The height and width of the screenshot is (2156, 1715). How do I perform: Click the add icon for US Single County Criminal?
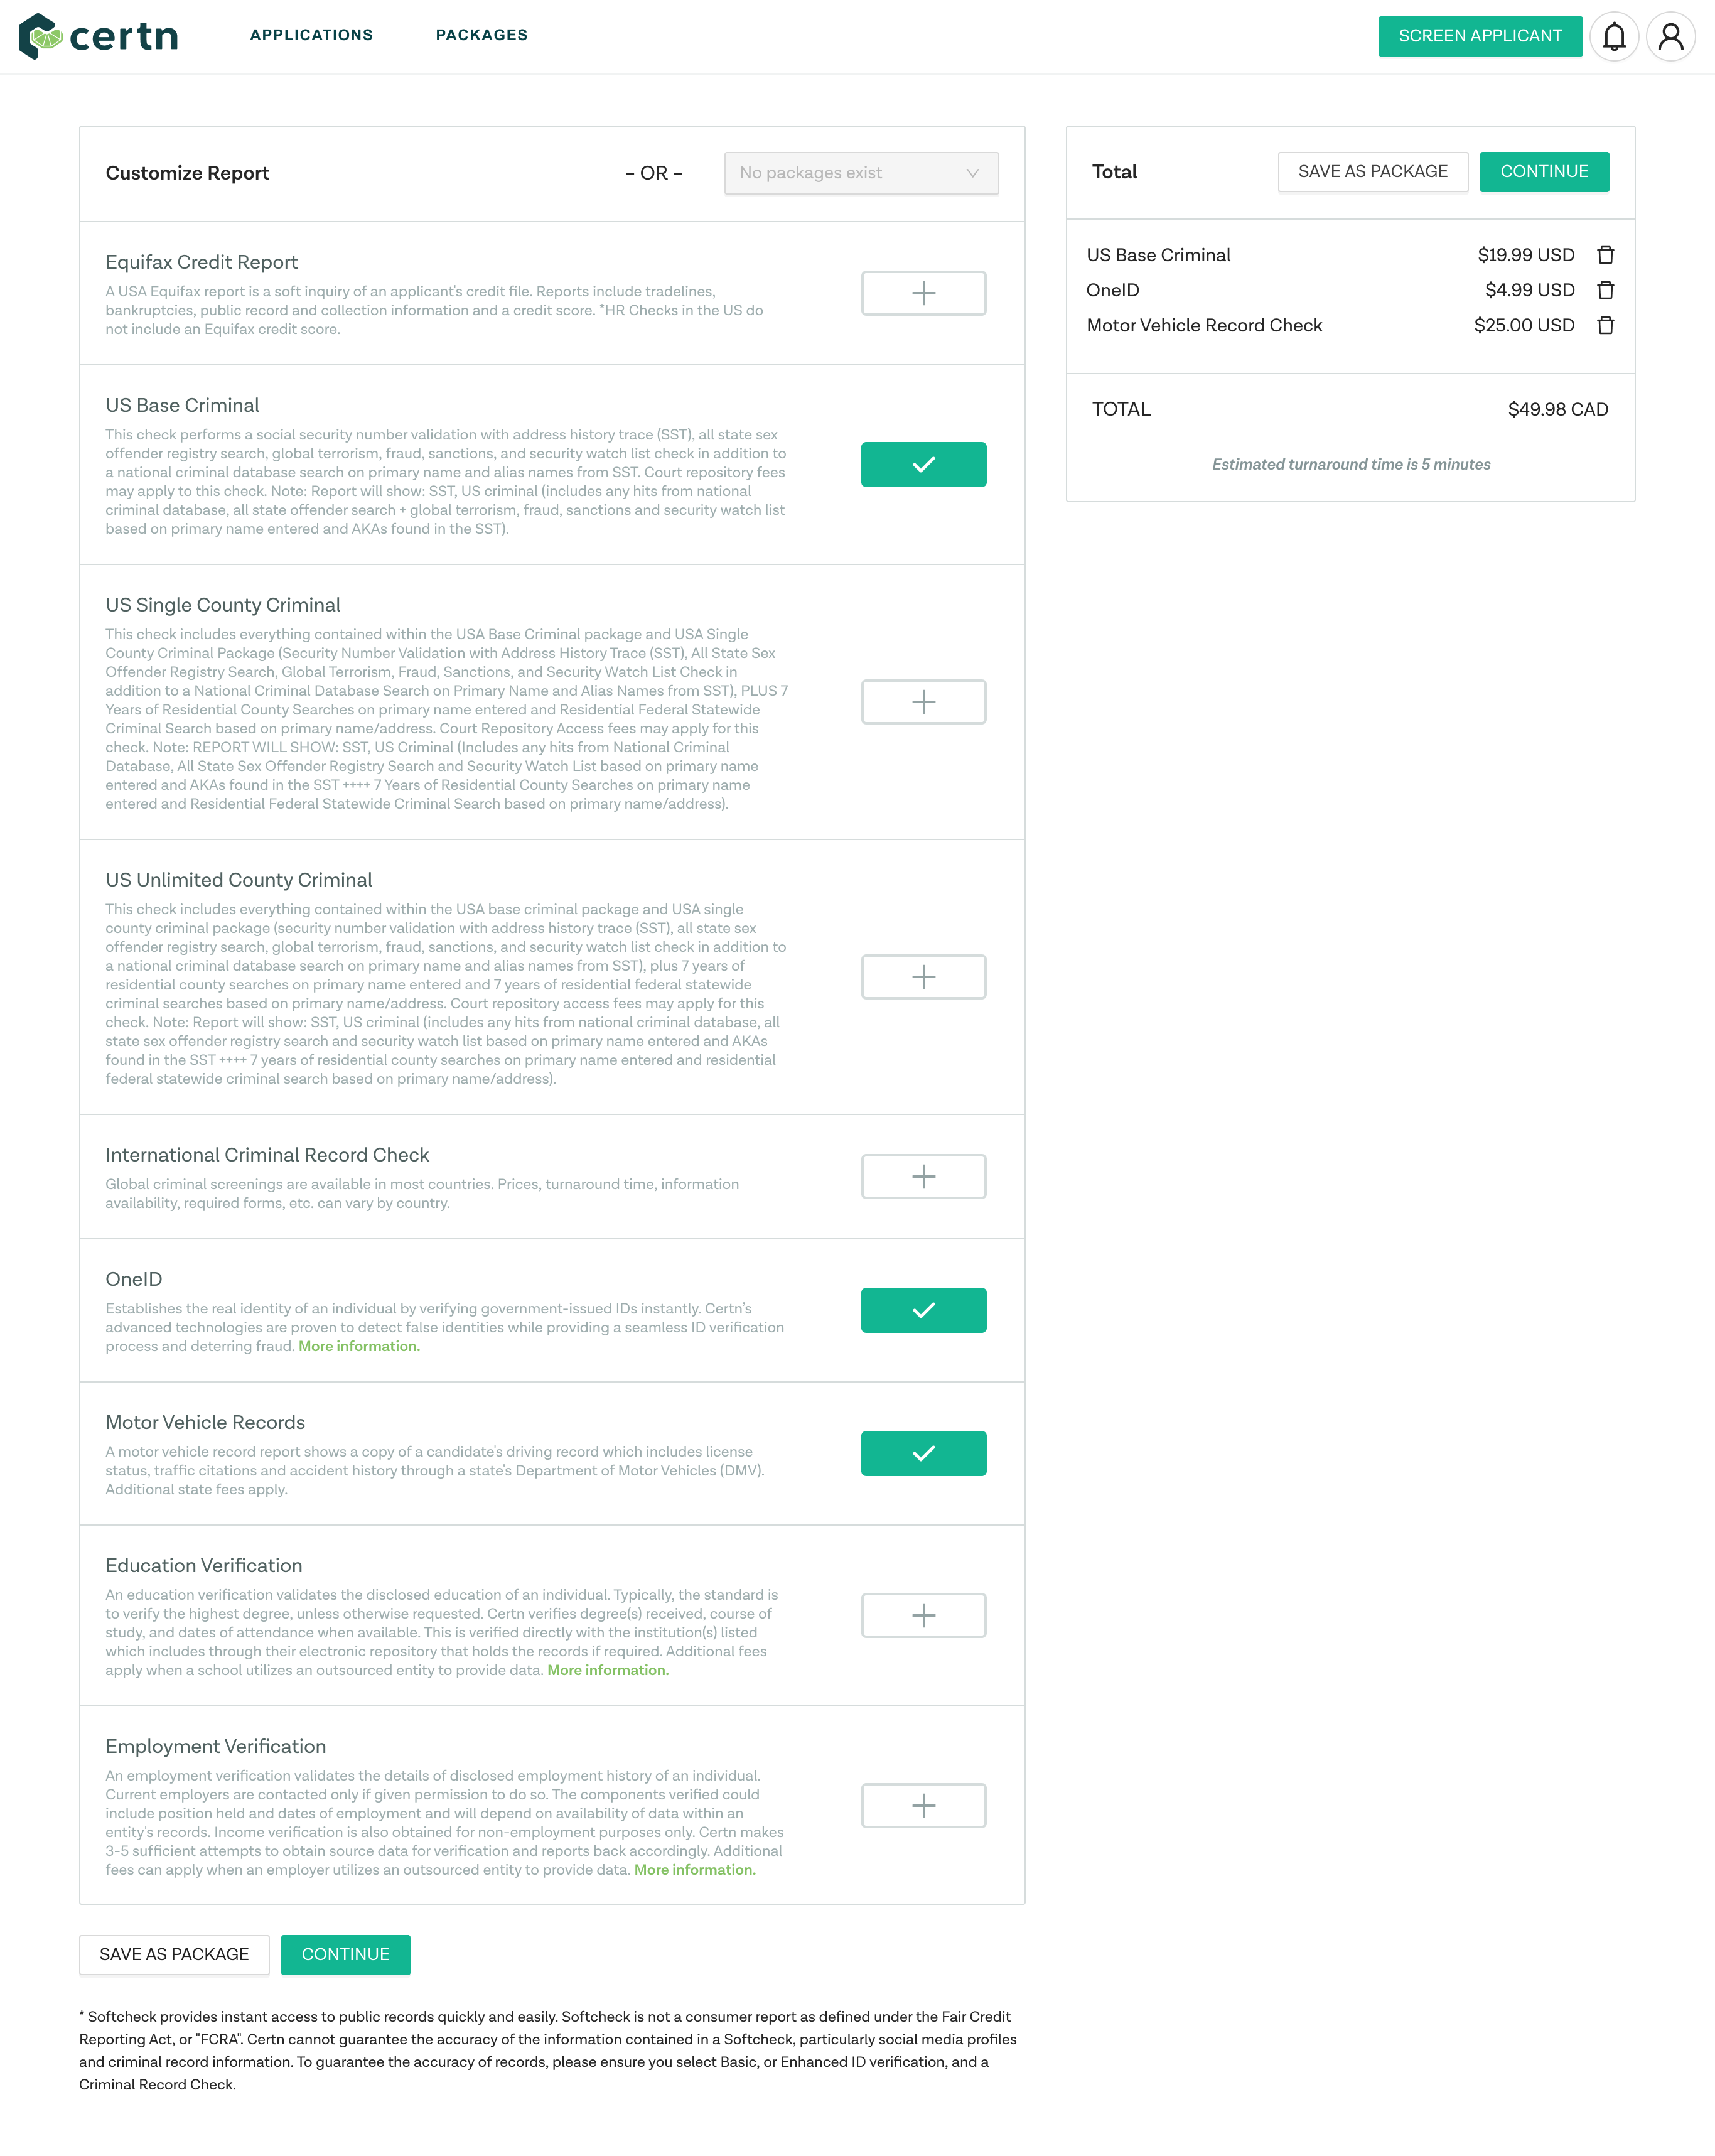[x=924, y=702]
